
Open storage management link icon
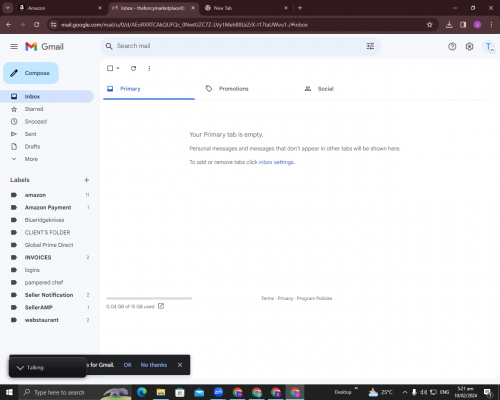(161, 306)
